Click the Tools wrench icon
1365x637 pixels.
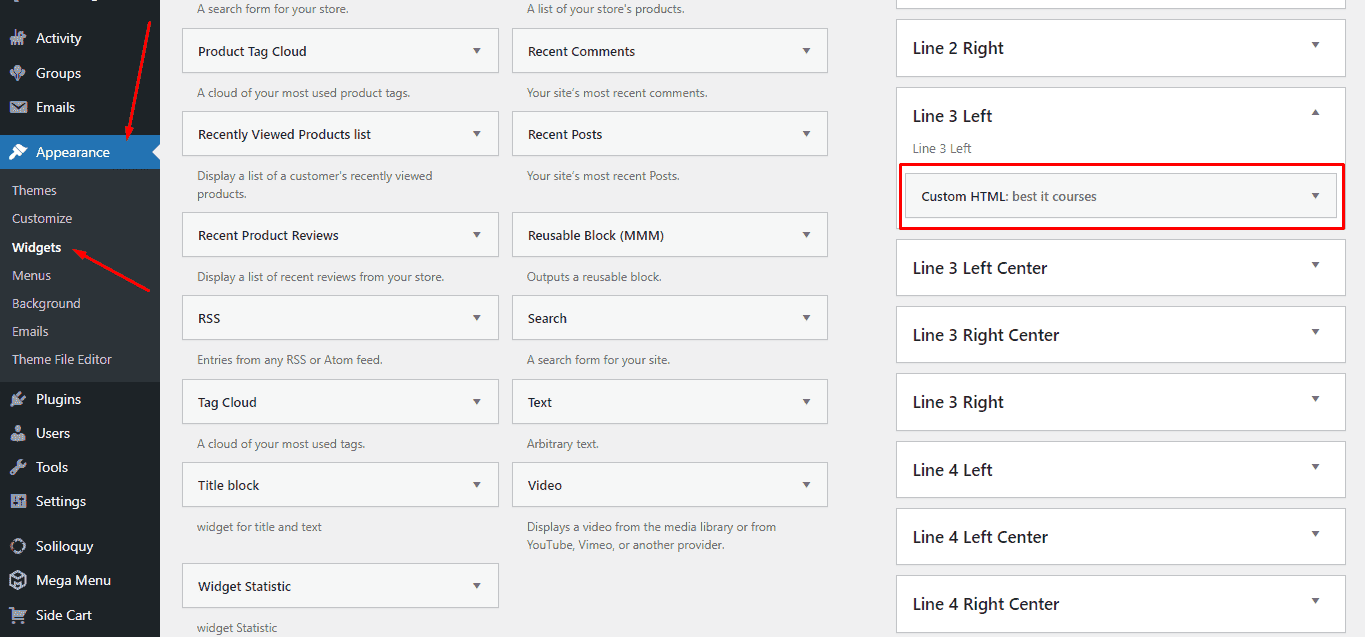[18, 467]
